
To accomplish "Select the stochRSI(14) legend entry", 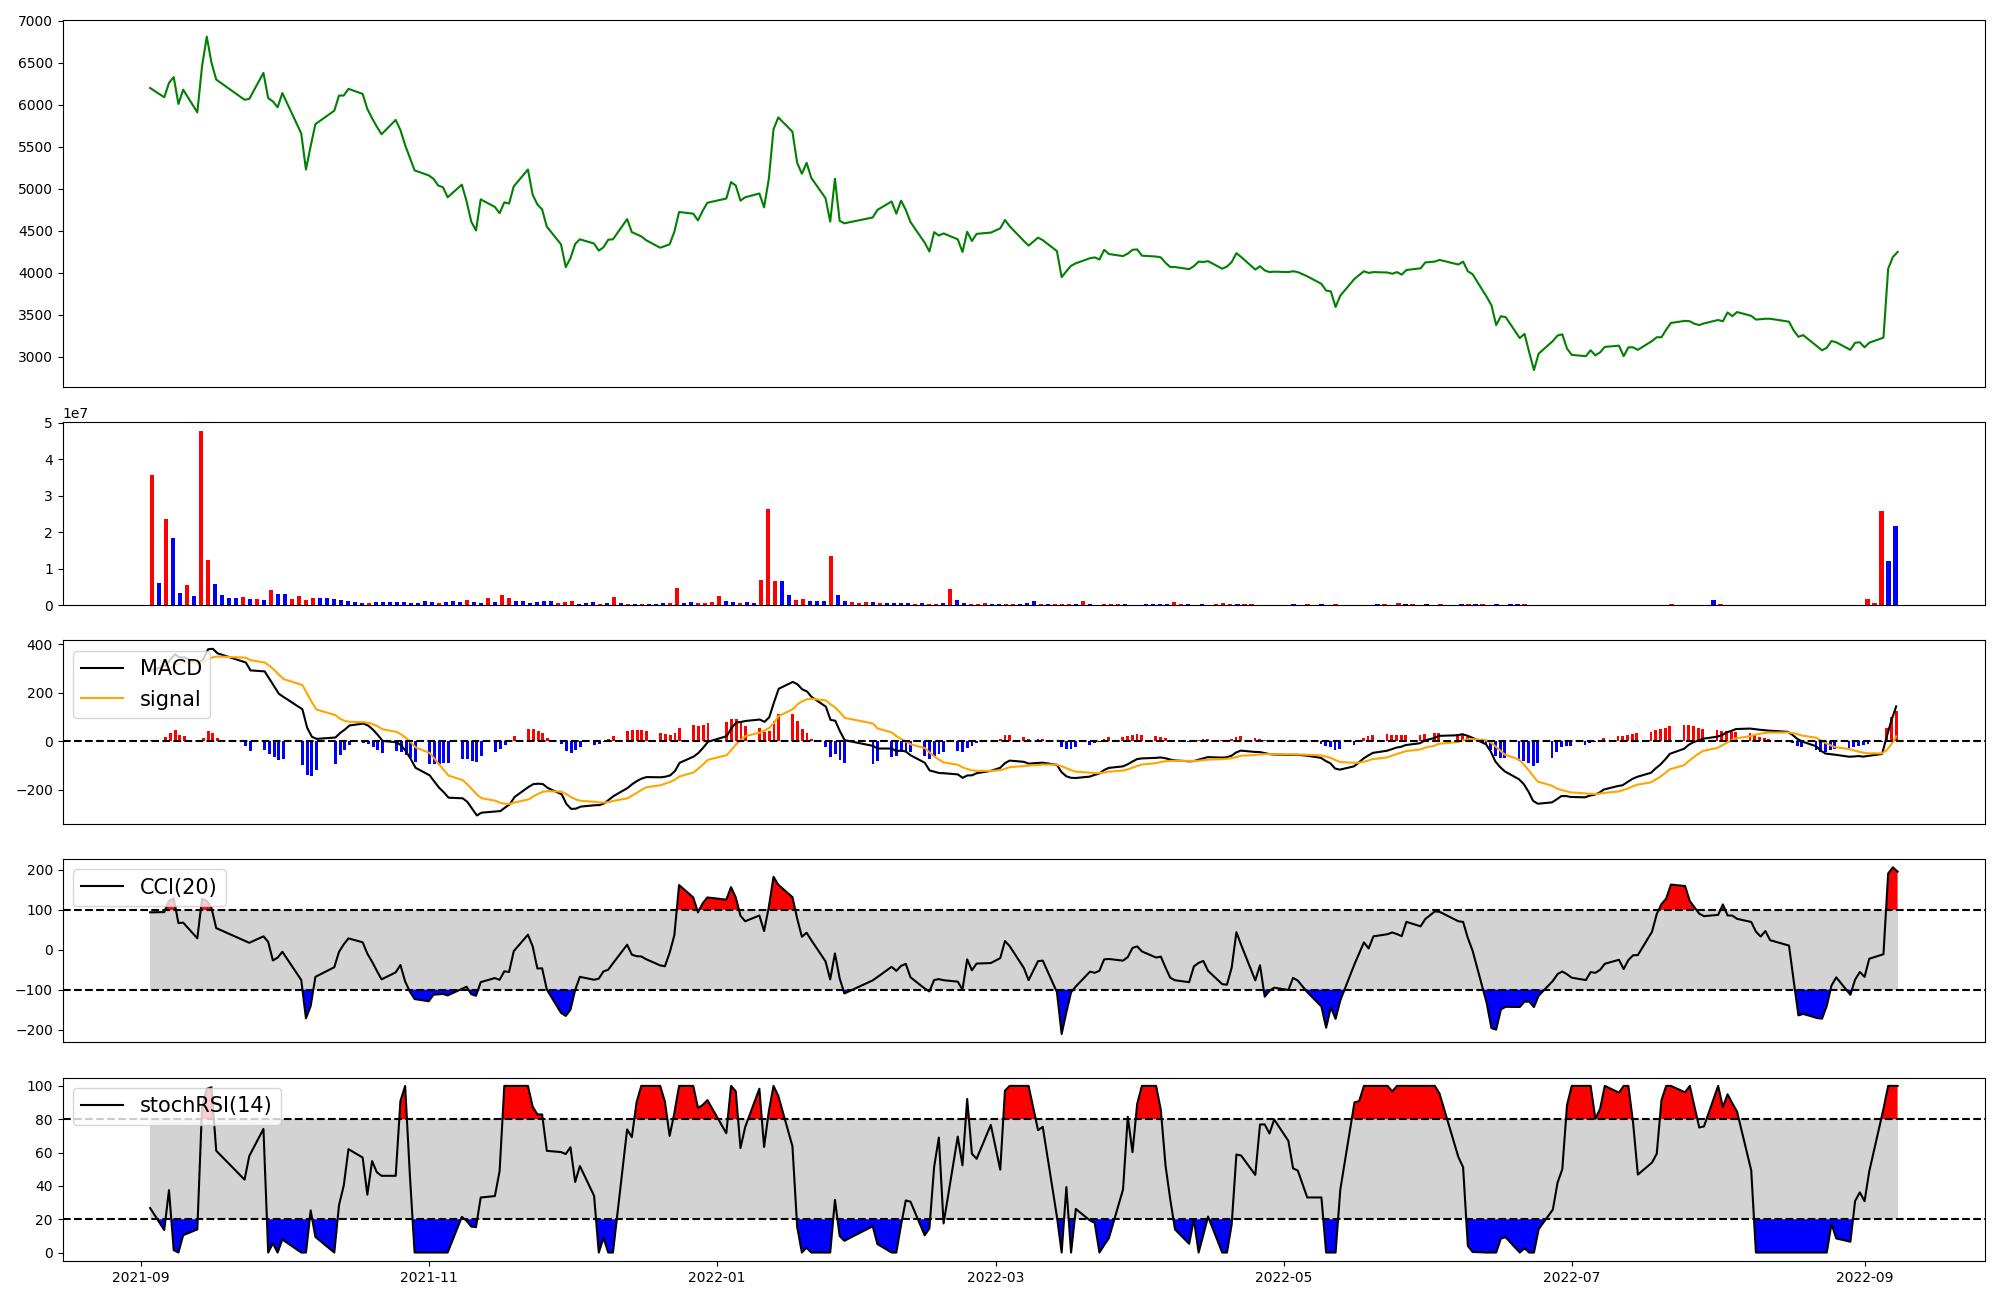I will coord(205,1105).
